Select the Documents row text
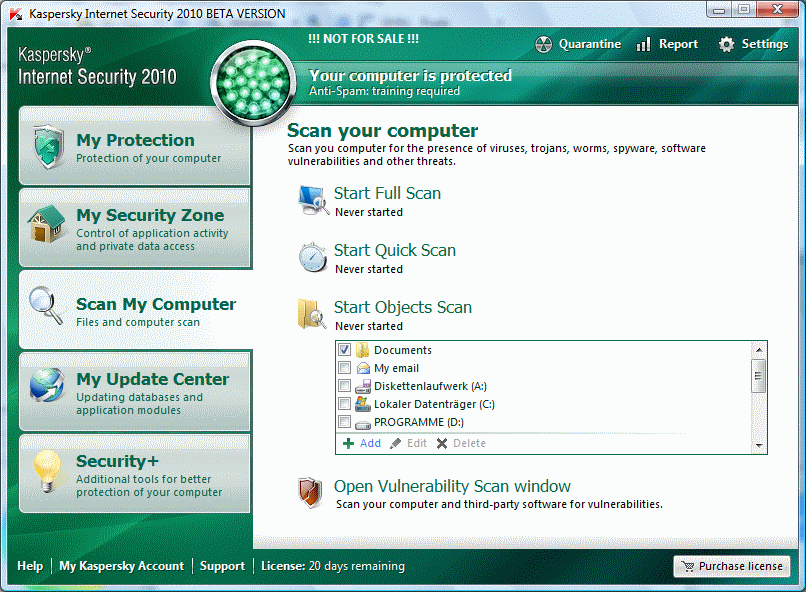 (402, 350)
